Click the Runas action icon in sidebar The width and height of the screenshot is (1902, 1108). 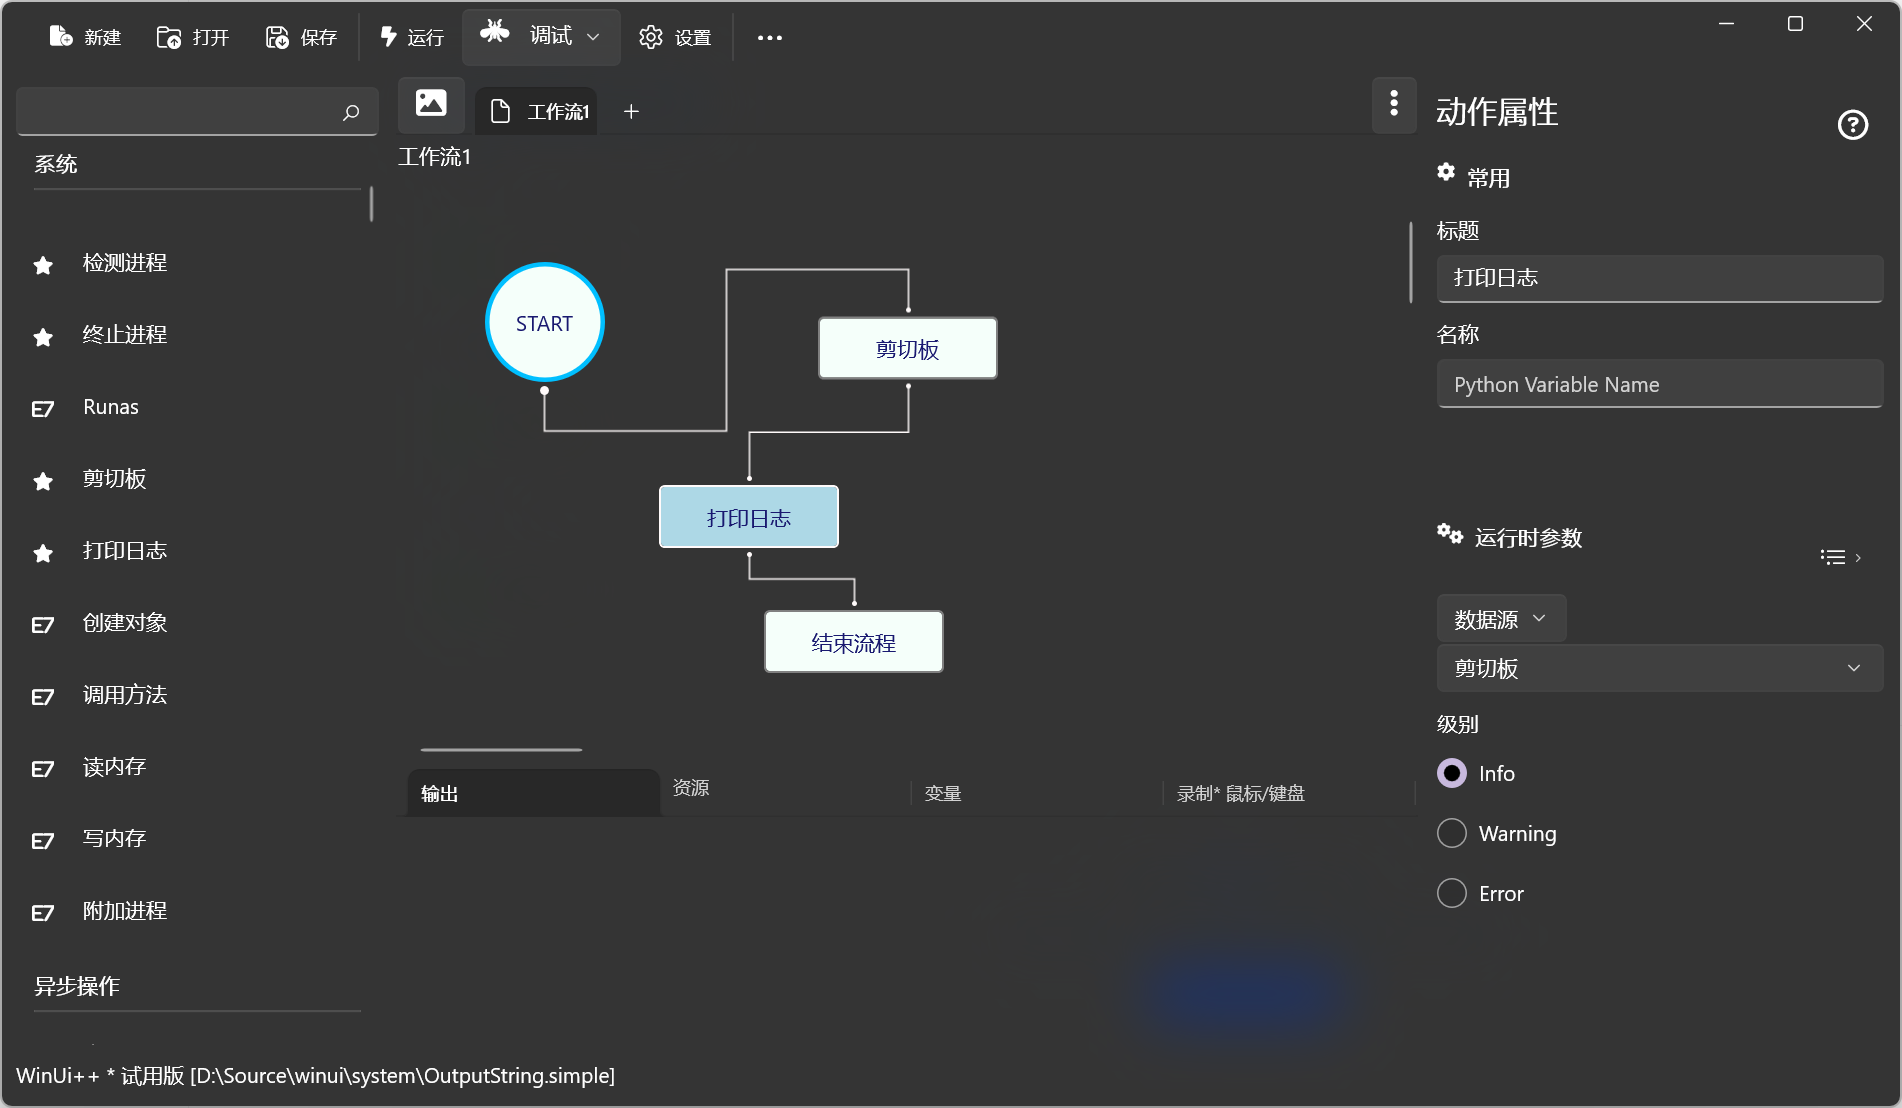pyautogui.click(x=43, y=408)
